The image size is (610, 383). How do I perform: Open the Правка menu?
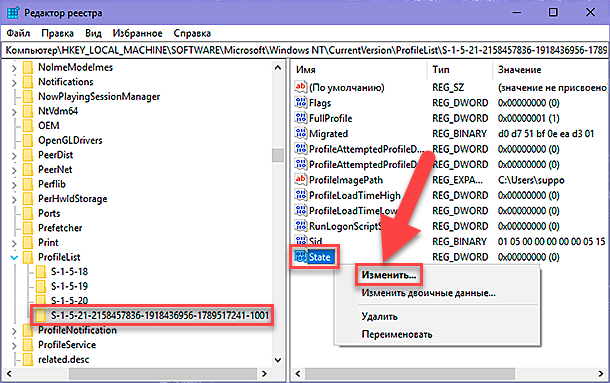pos(58,33)
